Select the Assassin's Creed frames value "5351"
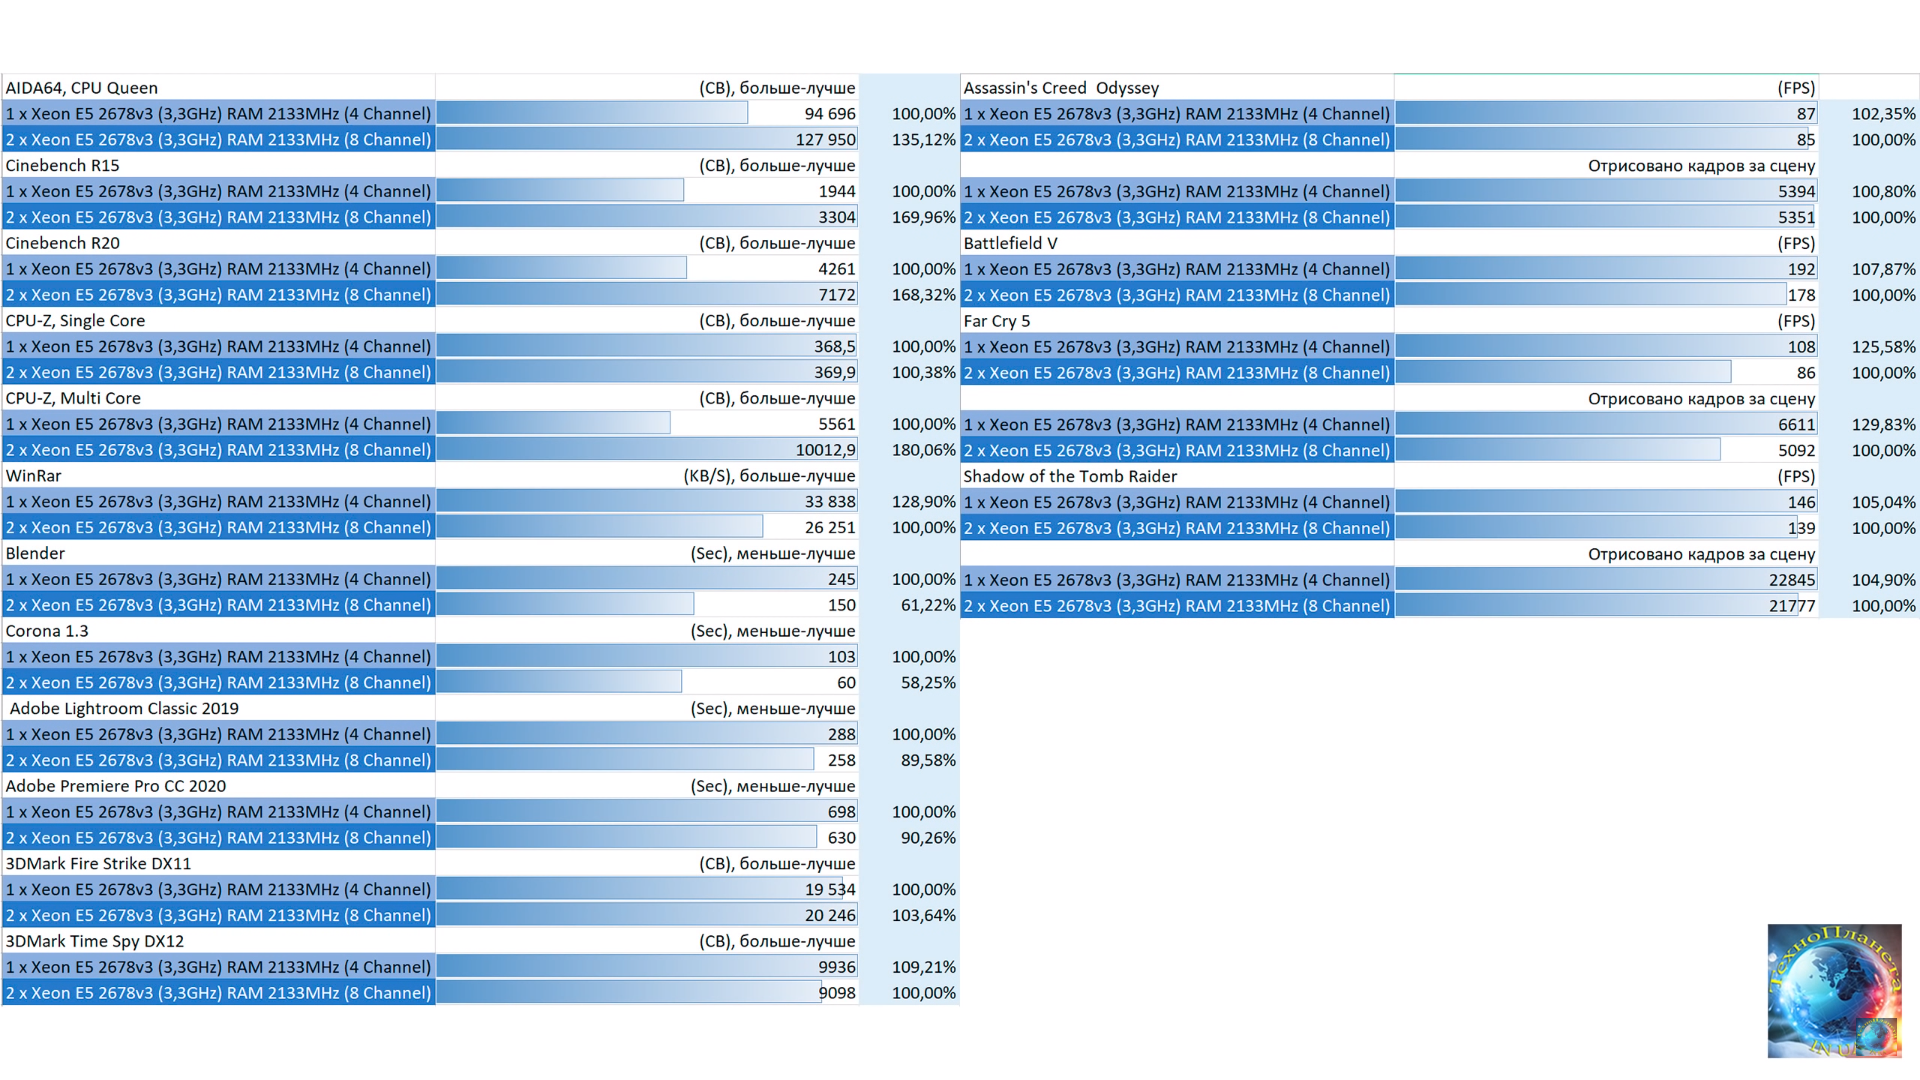 pos(1797,217)
